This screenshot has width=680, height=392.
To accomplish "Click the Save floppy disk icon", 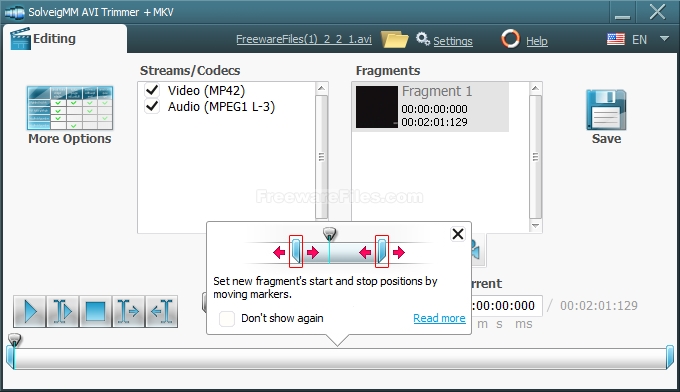I will tap(606, 110).
